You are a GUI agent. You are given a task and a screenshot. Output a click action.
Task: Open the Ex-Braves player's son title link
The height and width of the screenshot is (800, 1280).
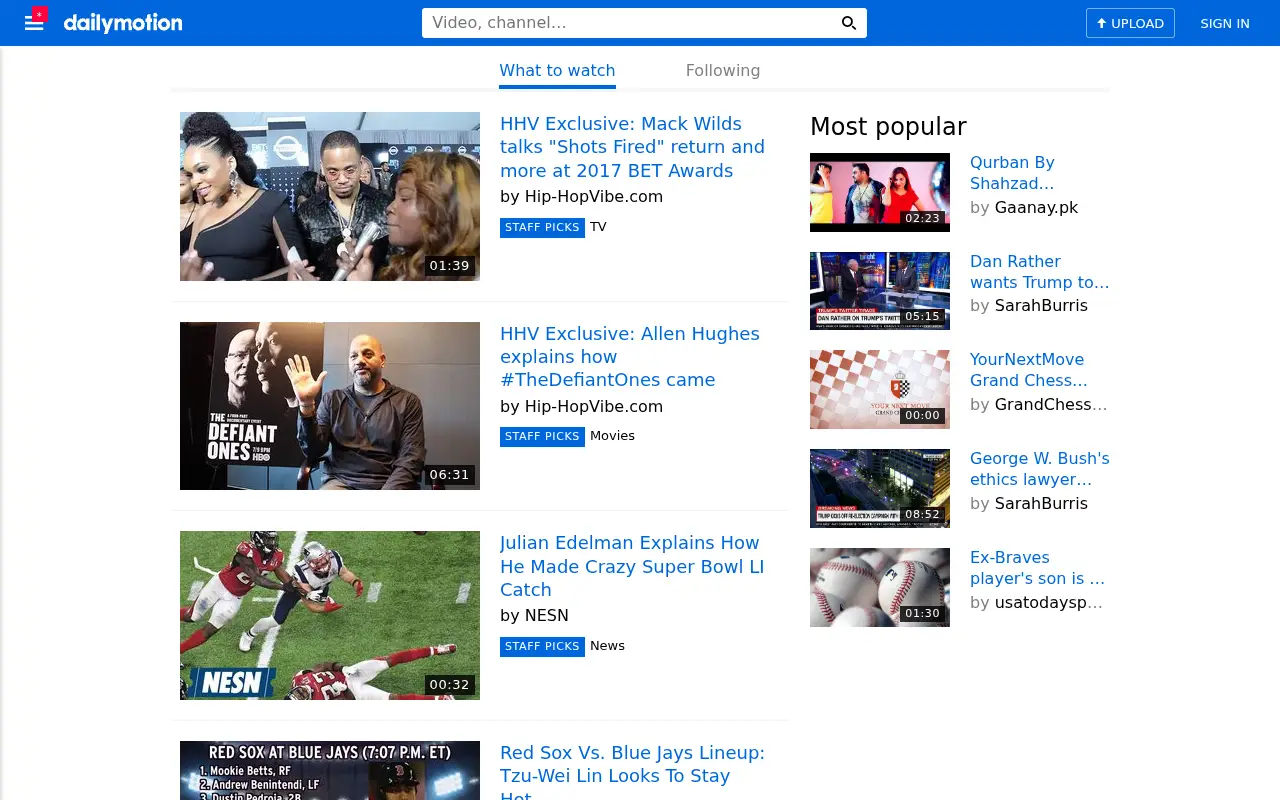pyautogui.click(x=1037, y=568)
